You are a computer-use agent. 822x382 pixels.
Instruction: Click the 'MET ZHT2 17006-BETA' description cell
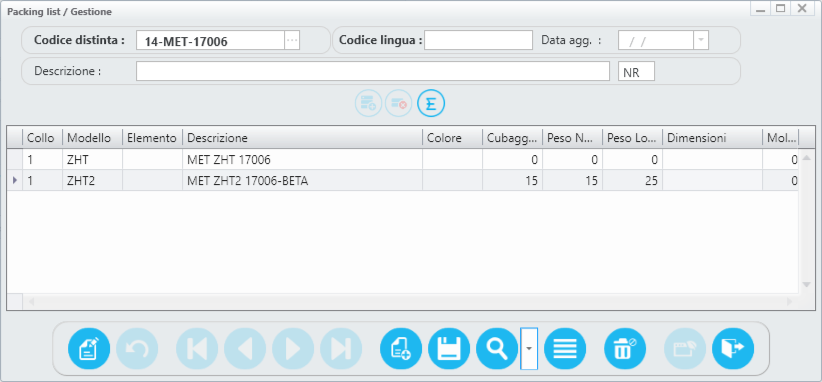coord(302,181)
